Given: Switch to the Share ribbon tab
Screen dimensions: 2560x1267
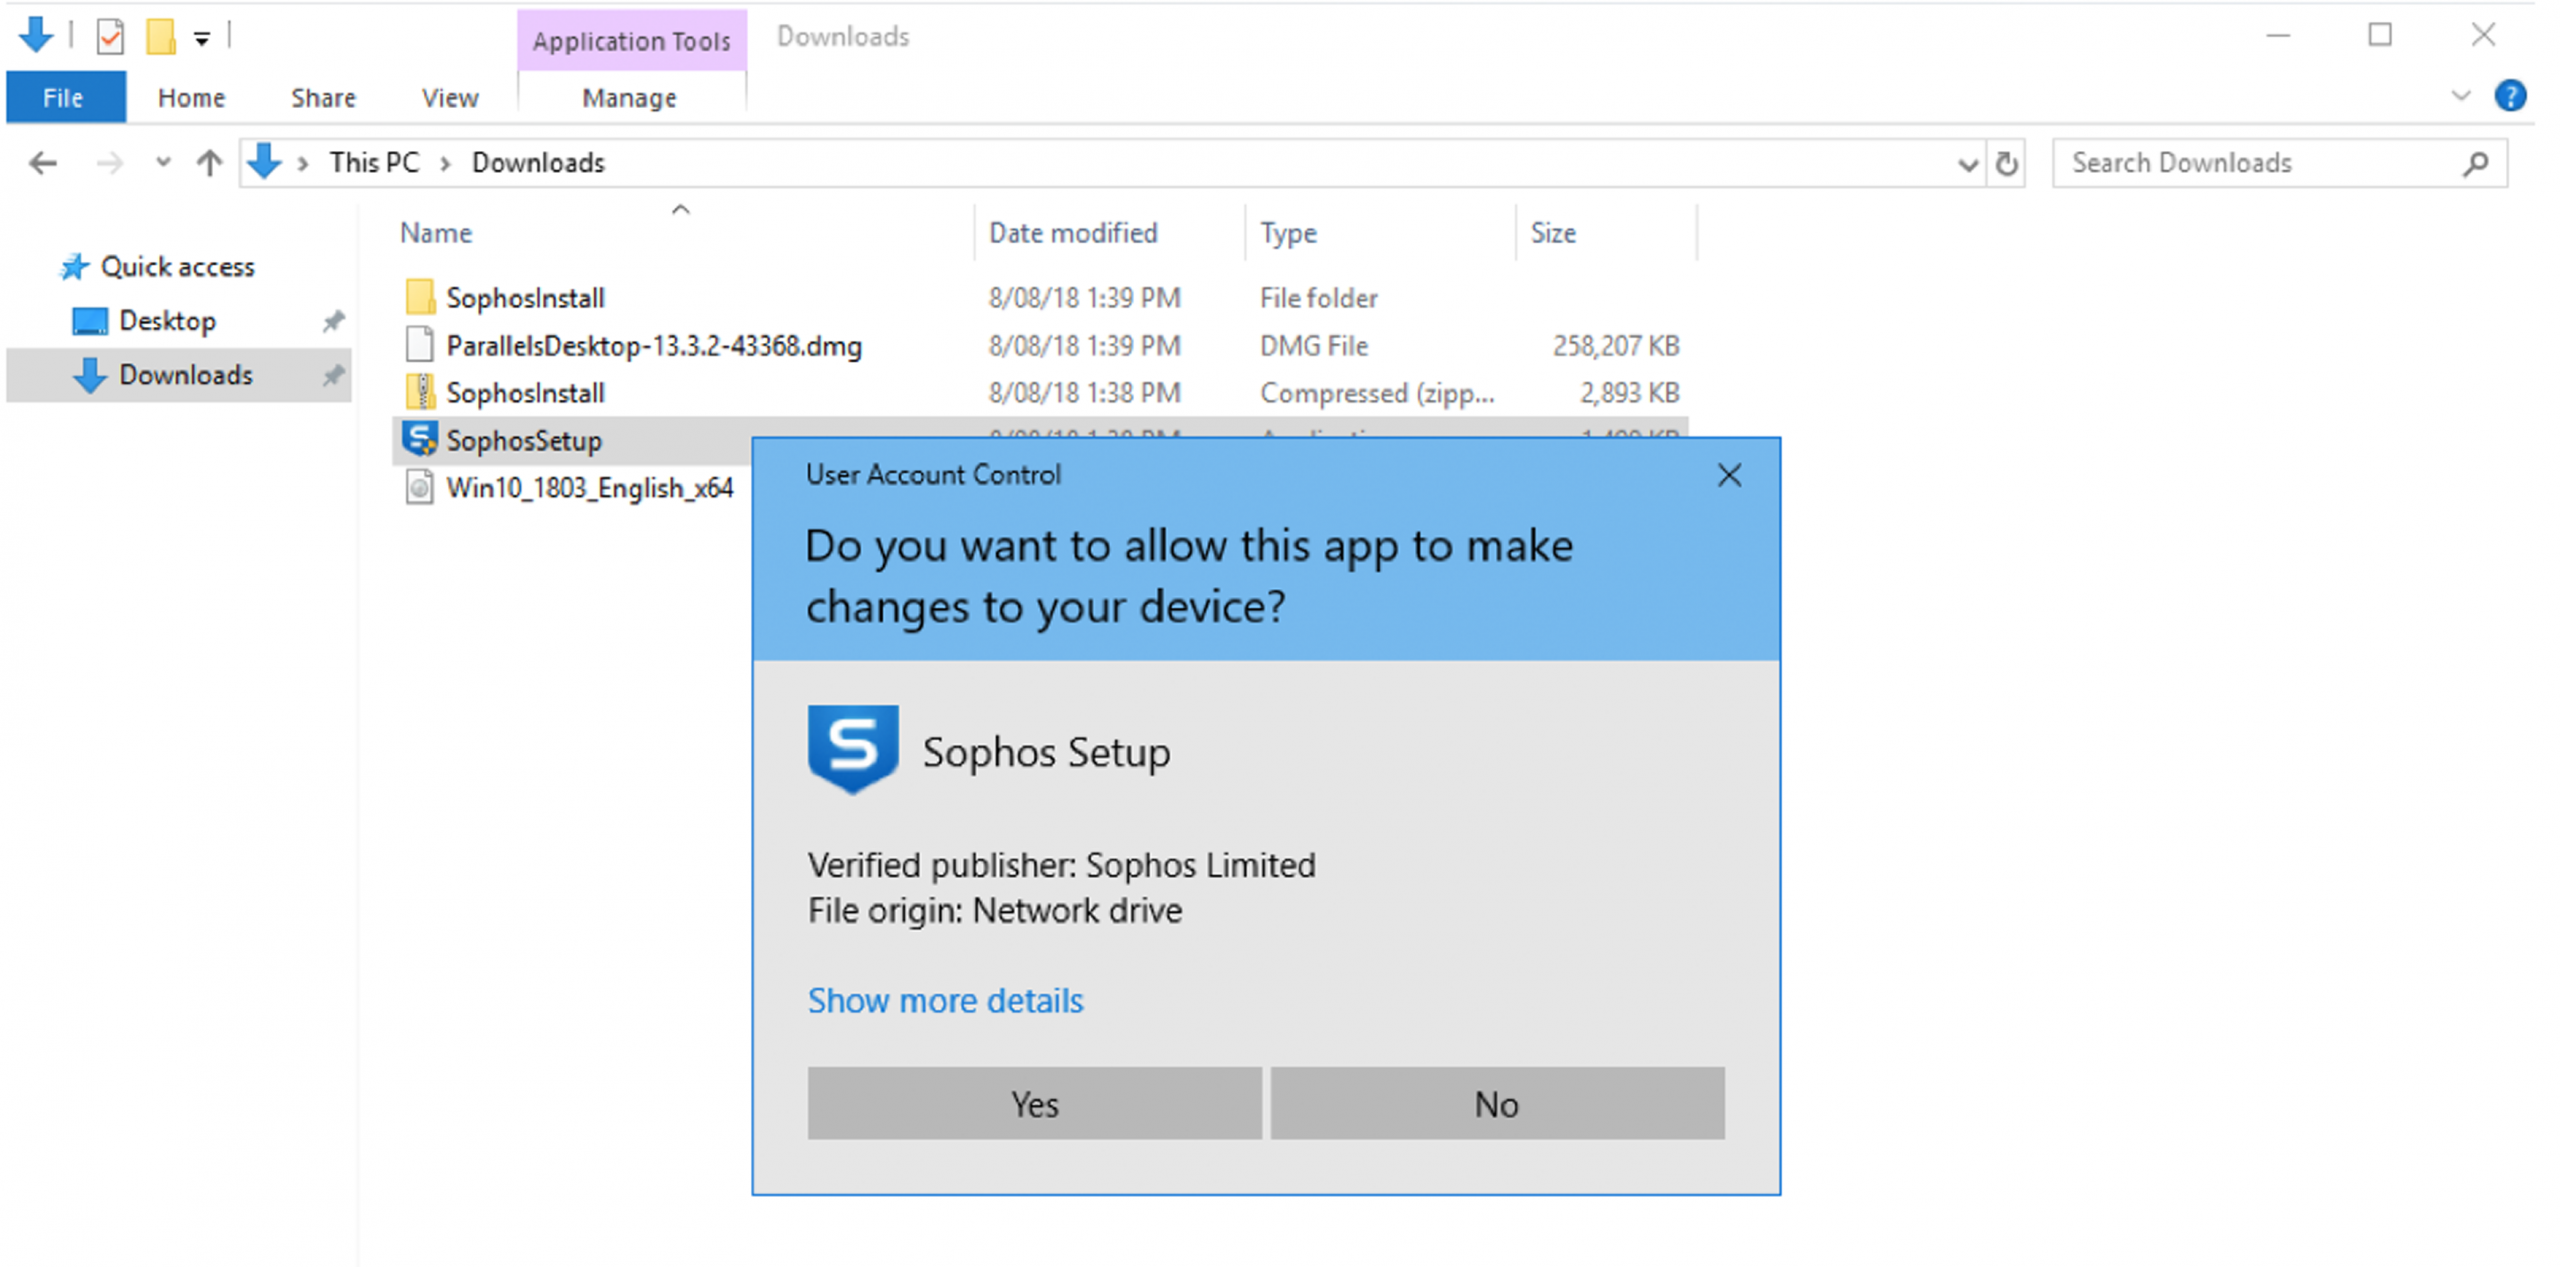Looking at the screenshot, I should 323,98.
